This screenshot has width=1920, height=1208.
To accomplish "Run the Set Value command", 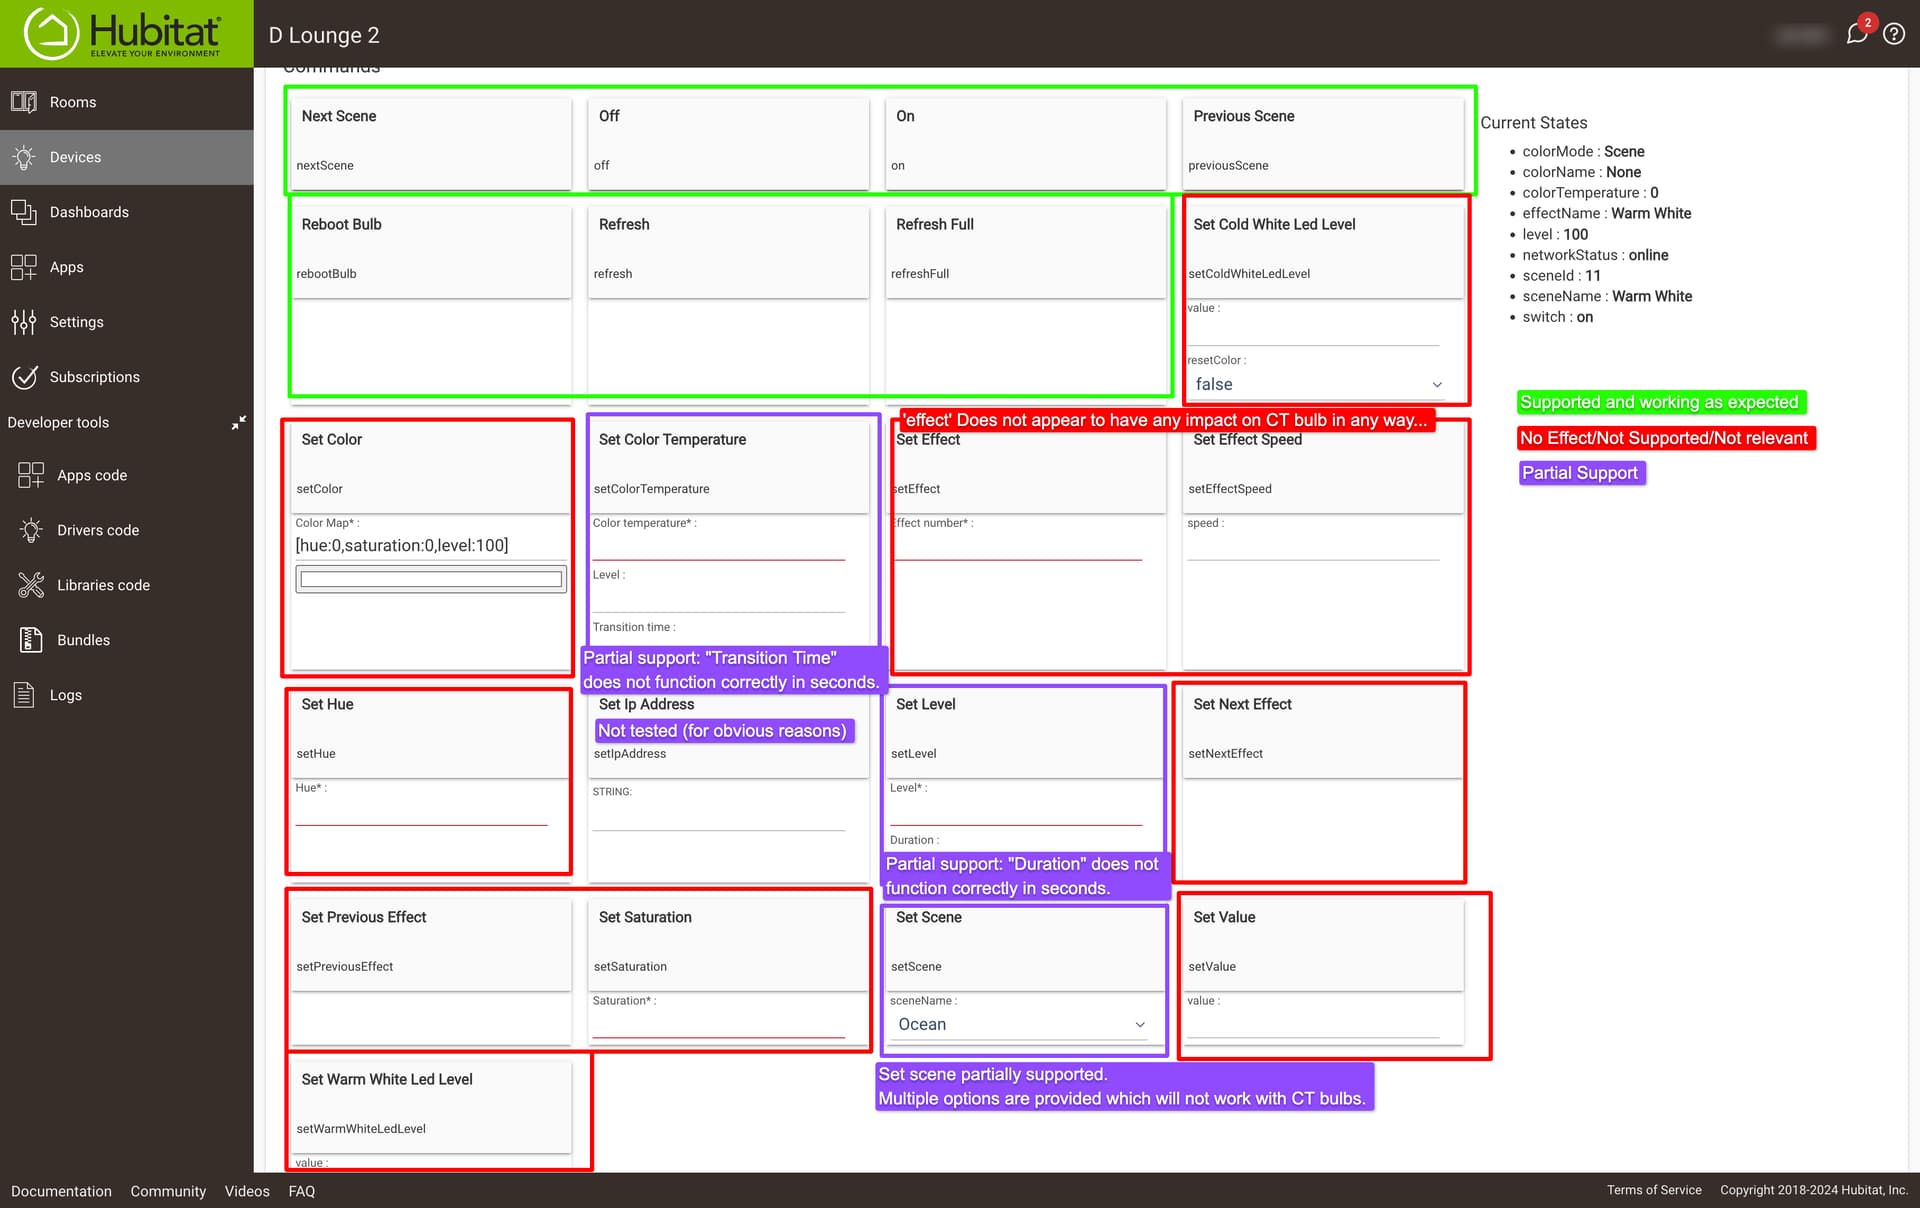I will pyautogui.click(x=1323, y=944).
